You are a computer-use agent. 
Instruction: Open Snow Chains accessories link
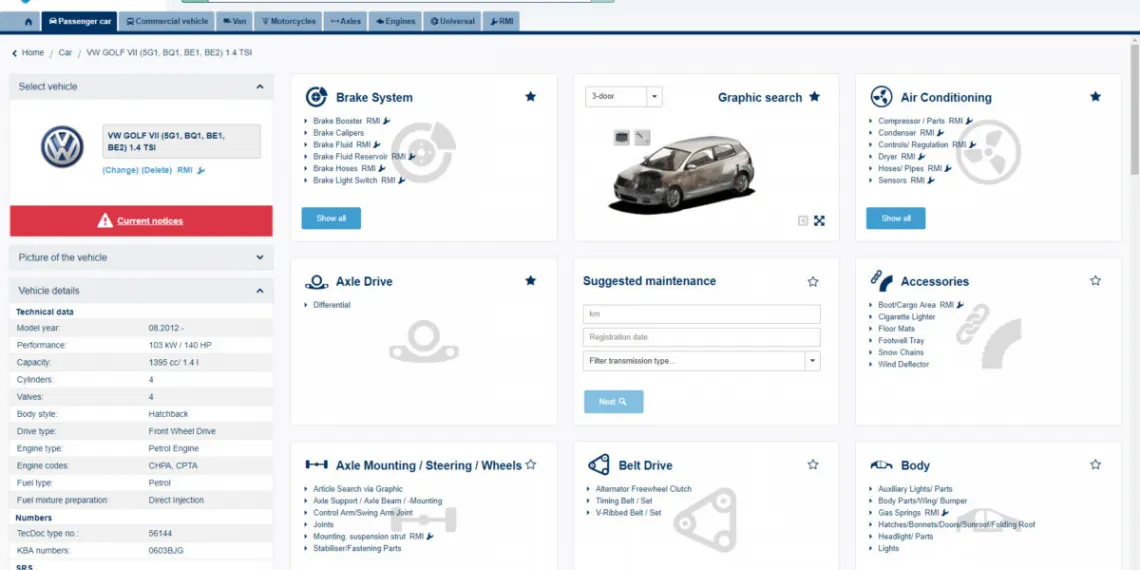click(x=901, y=353)
